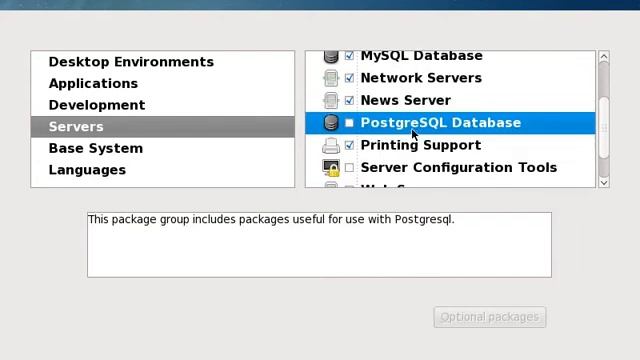The height and width of the screenshot is (360, 640).
Task: Uncheck the Network Servers checkbox
Action: coord(349,78)
